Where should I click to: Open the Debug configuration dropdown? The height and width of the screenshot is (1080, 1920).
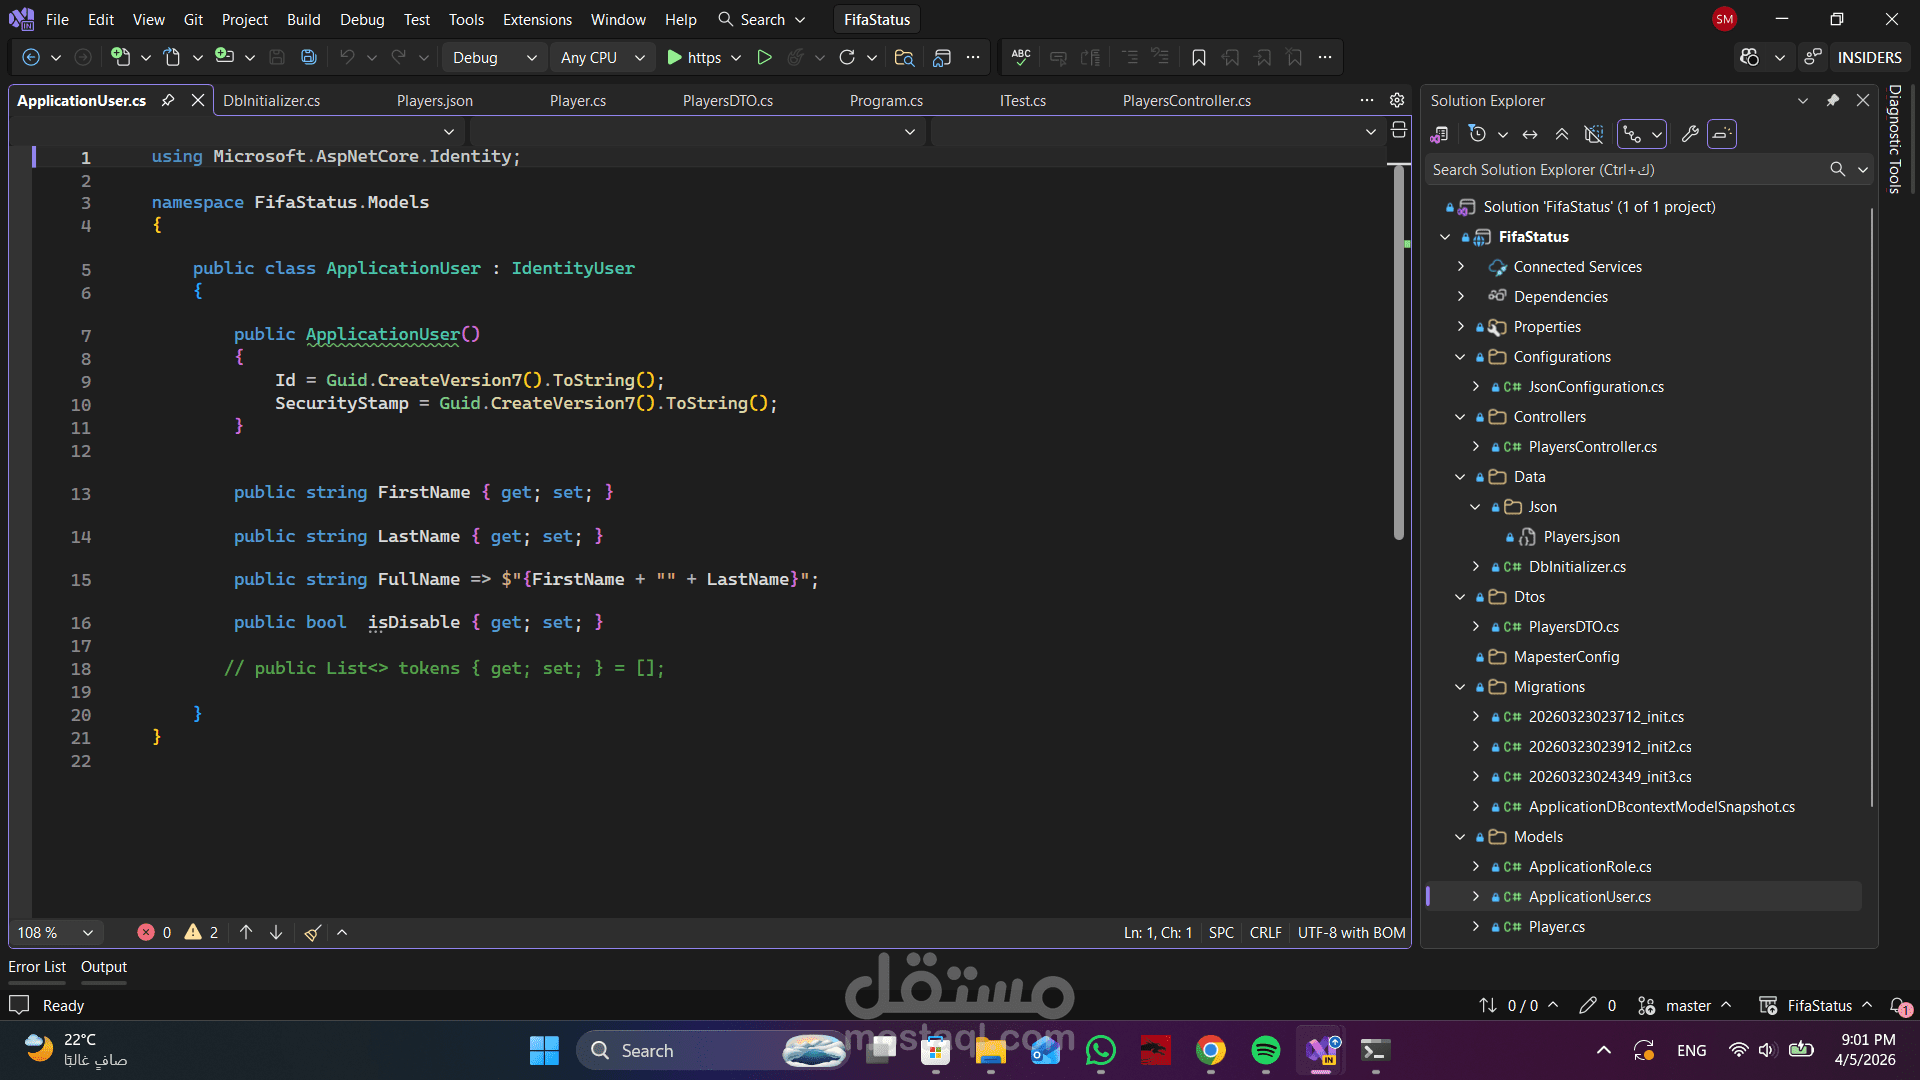[494, 58]
